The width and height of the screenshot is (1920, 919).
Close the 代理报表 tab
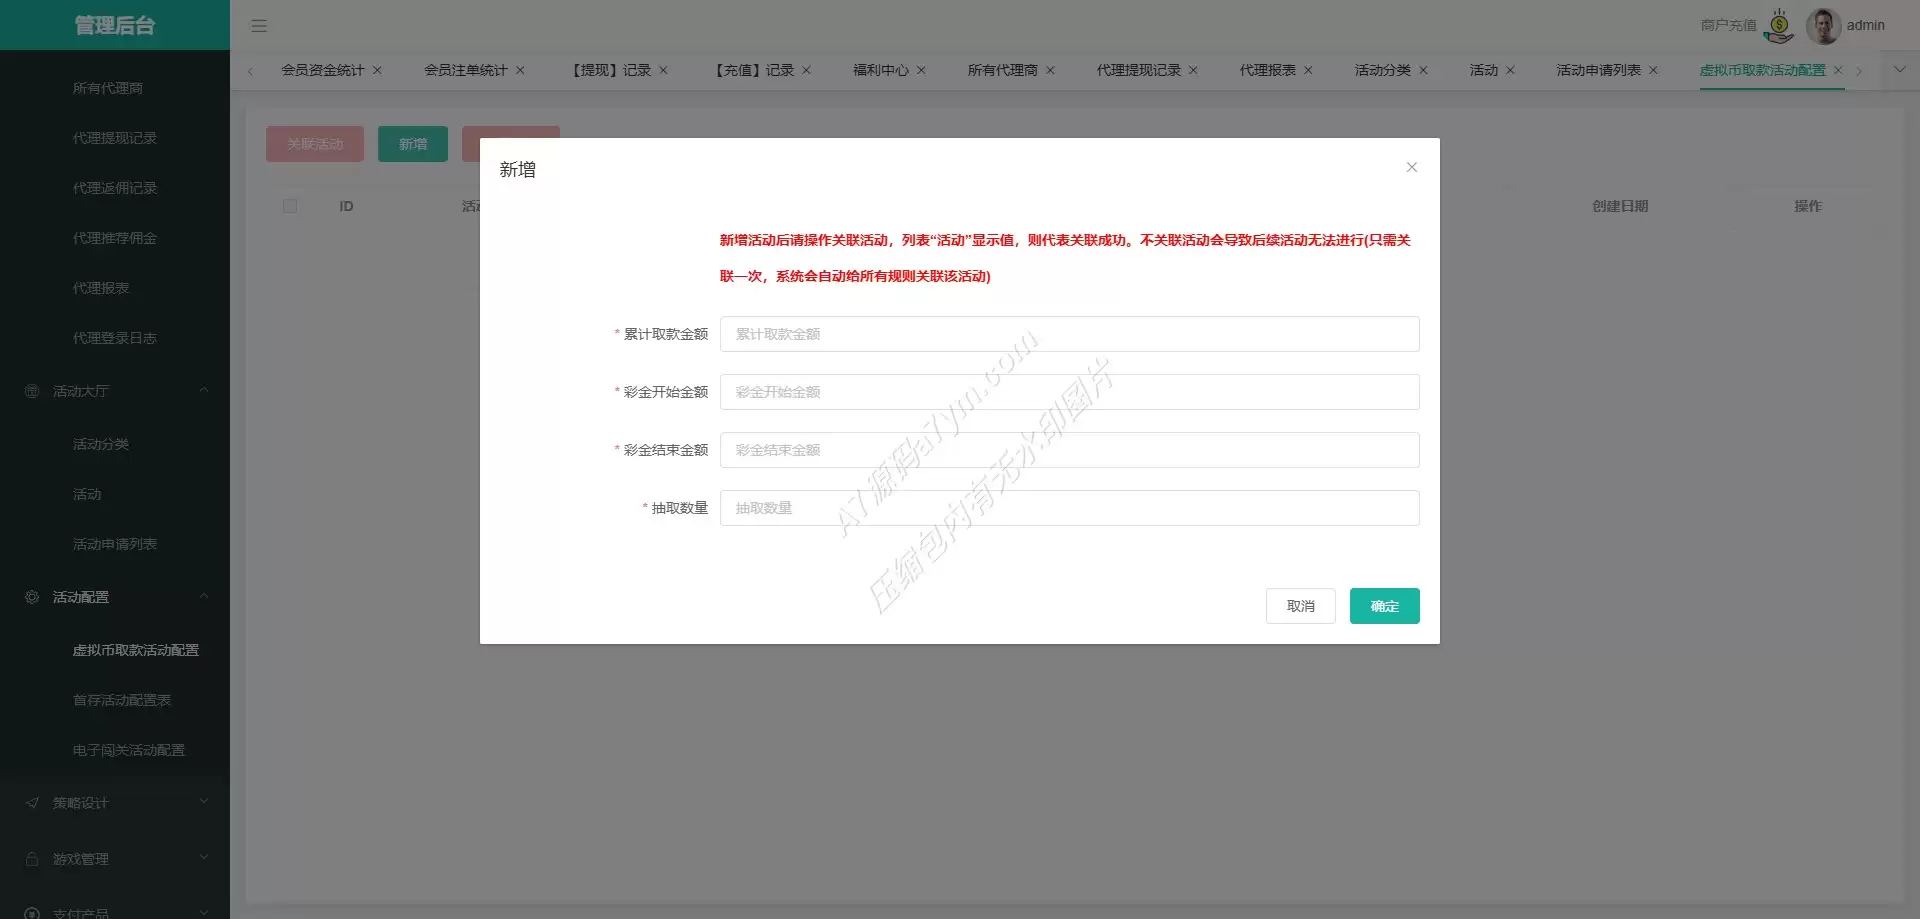[1308, 70]
